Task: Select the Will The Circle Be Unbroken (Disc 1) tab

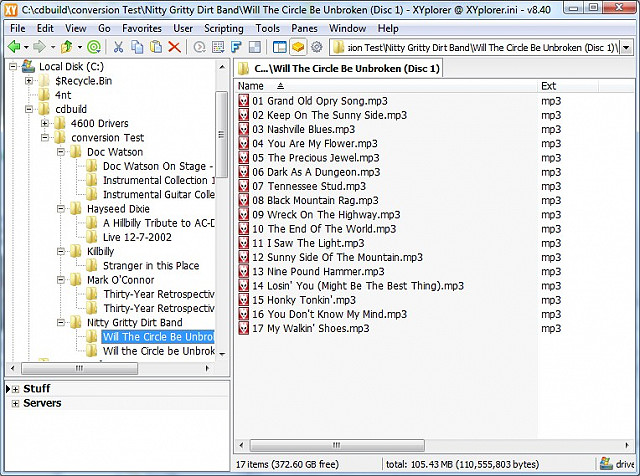Action: click(339, 69)
